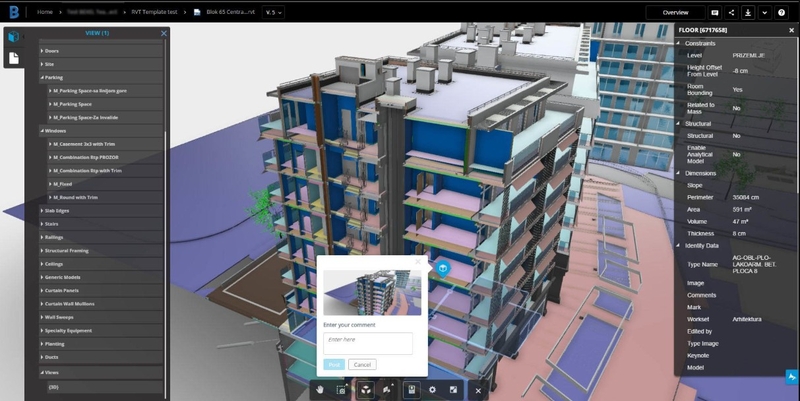The width and height of the screenshot is (800, 401).
Task: Click the blue 3D marker pin on model
Action: coord(443,269)
